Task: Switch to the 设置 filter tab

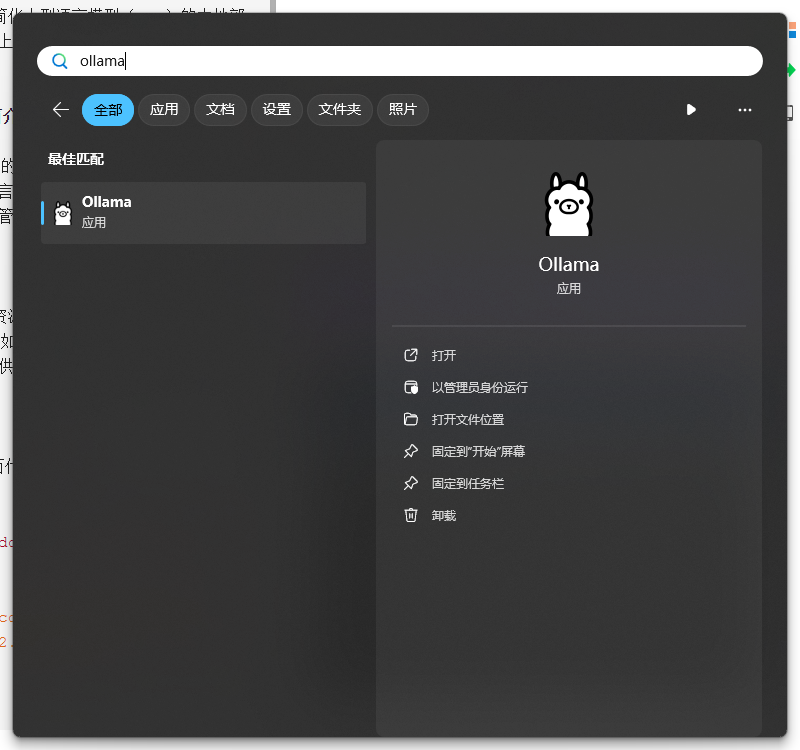Action: click(277, 110)
